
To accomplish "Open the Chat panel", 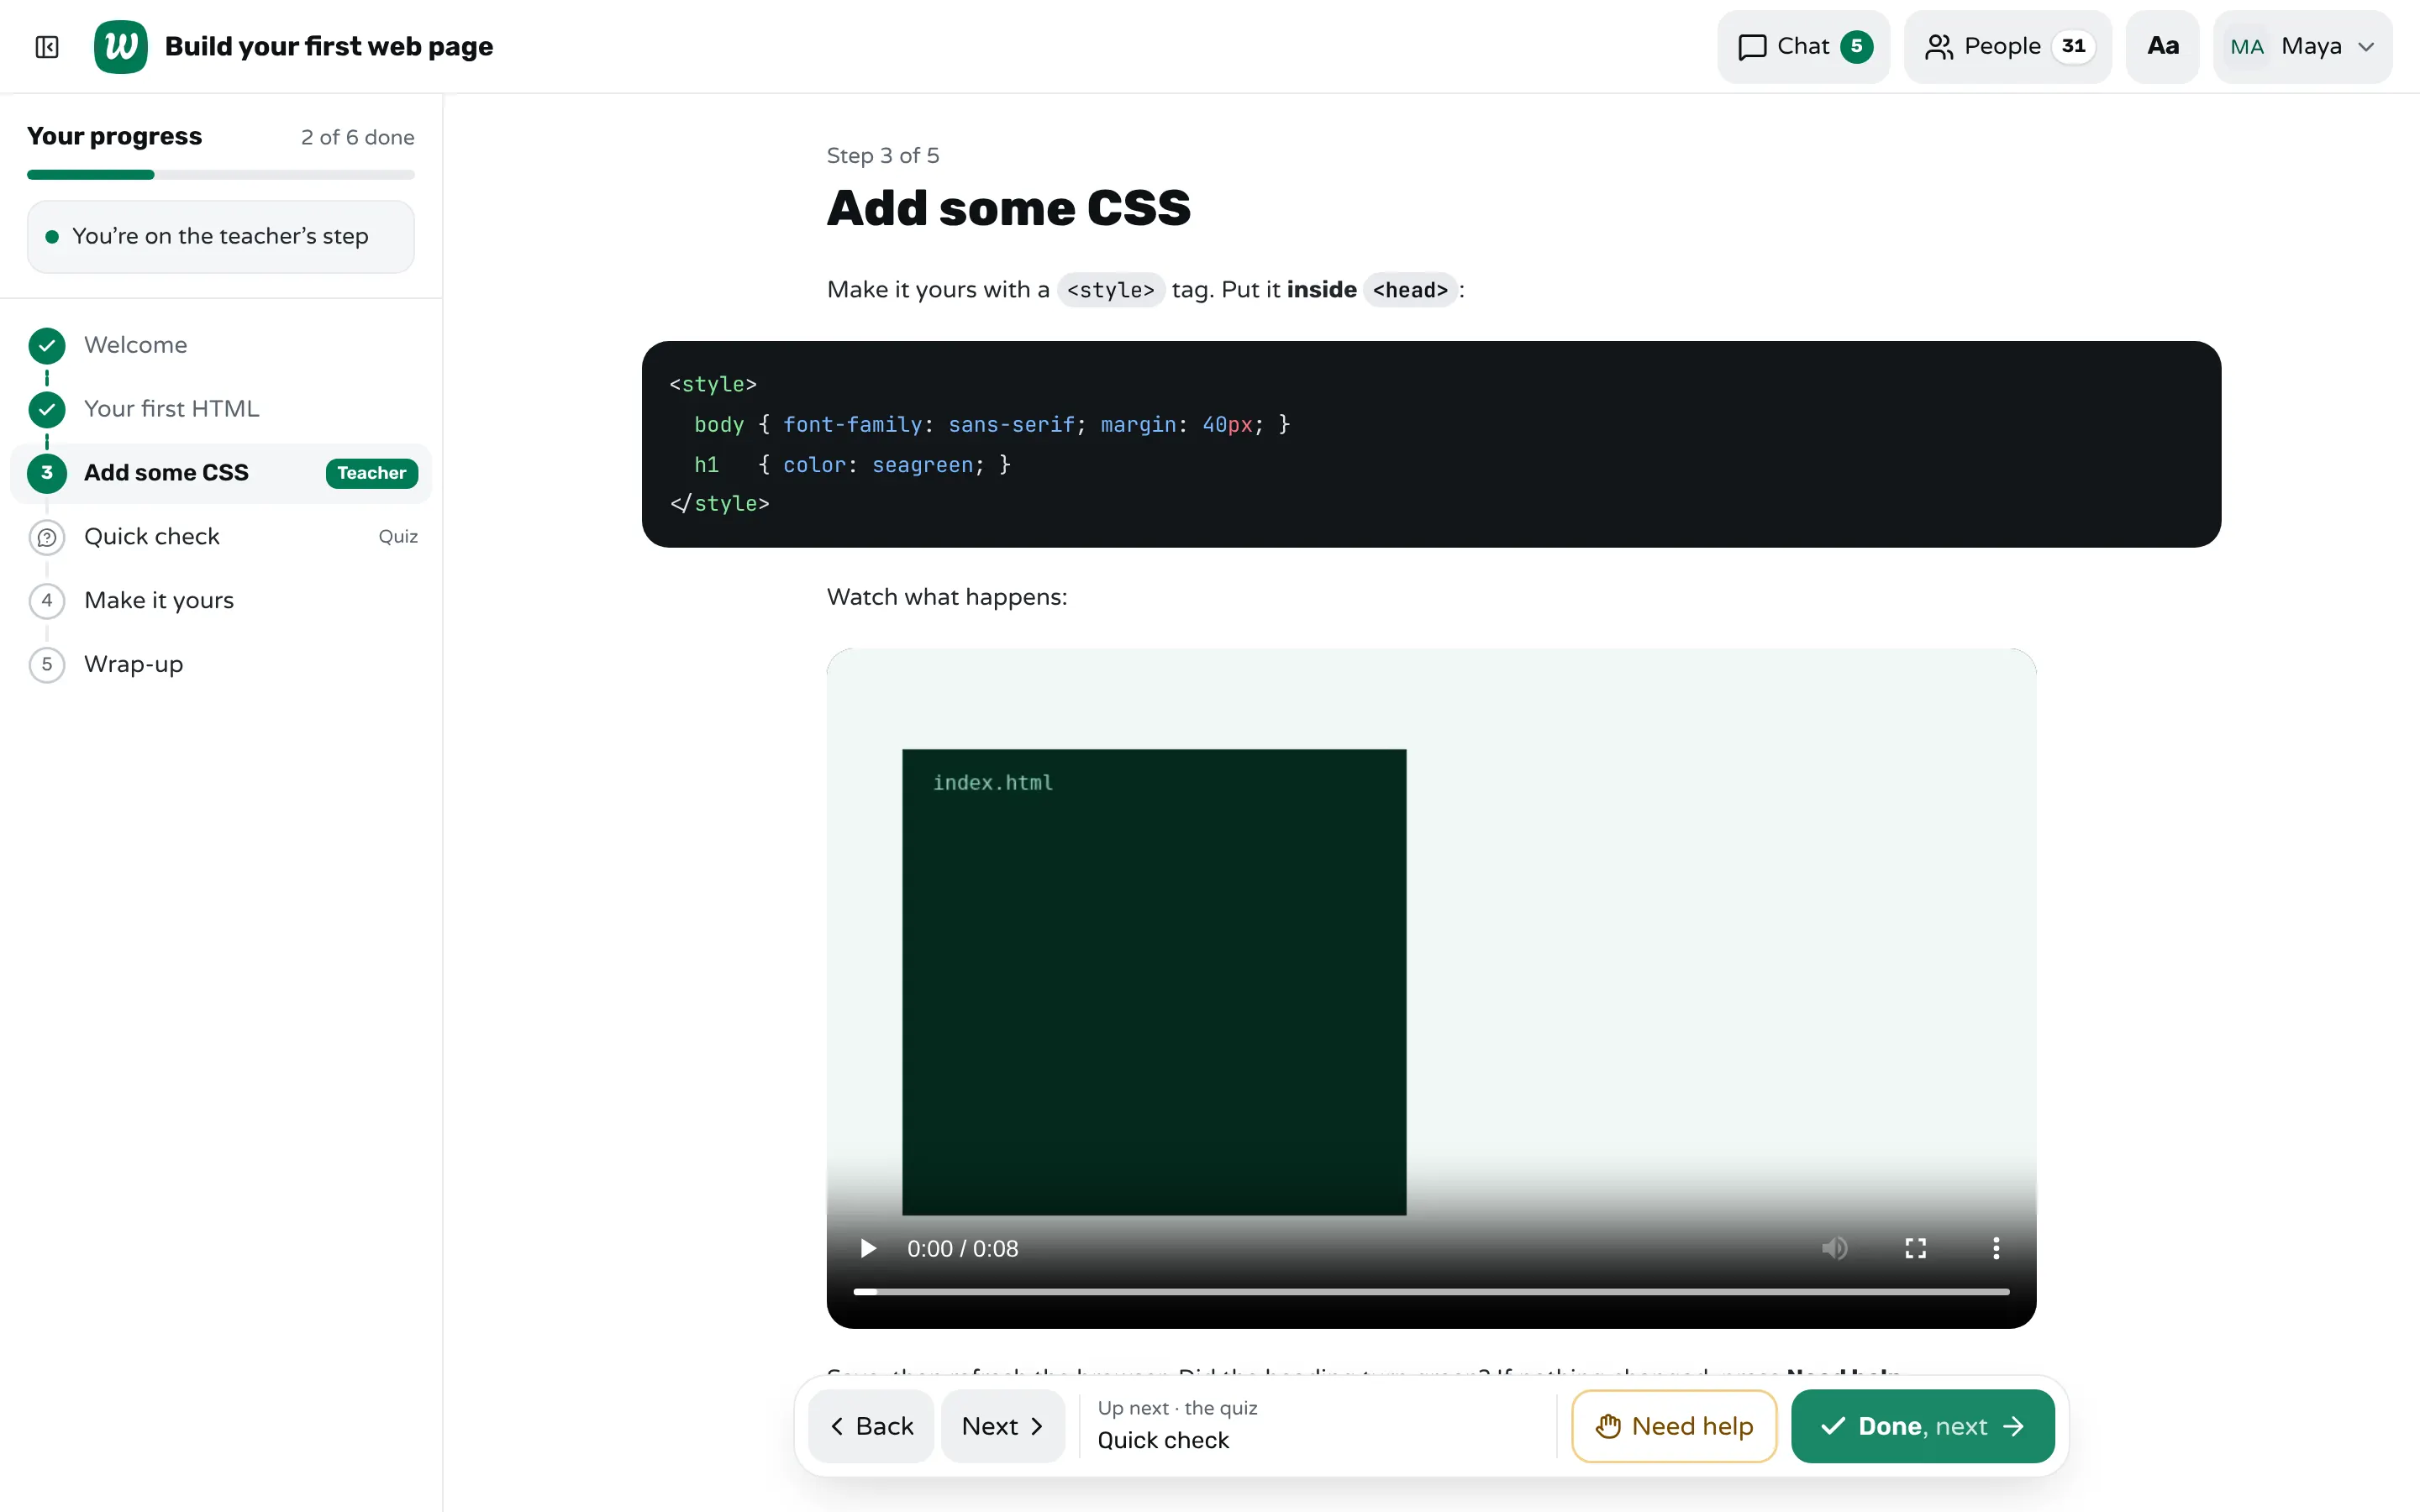I will coord(1803,47).
